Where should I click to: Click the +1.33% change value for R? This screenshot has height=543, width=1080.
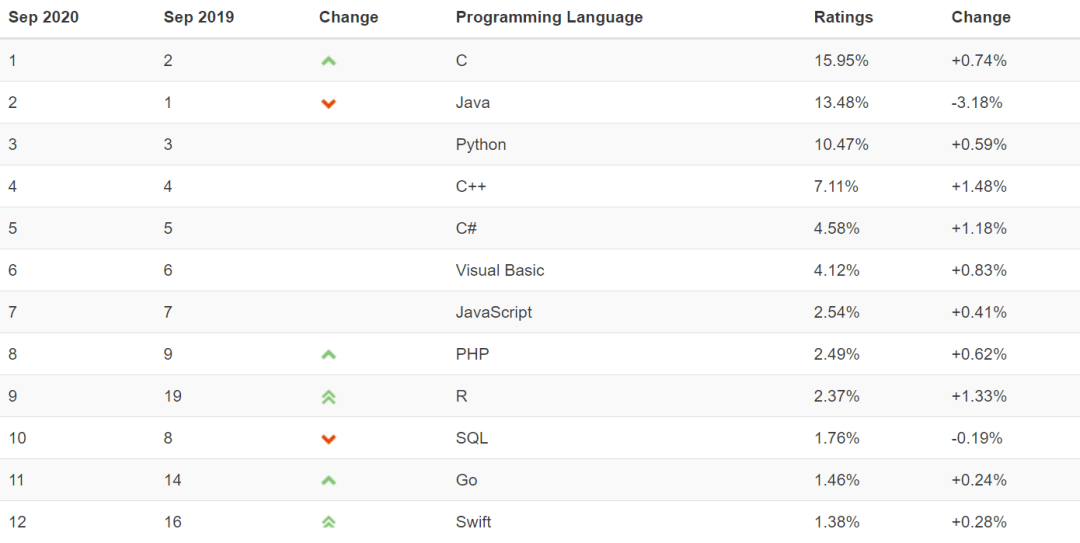(979, 397)
